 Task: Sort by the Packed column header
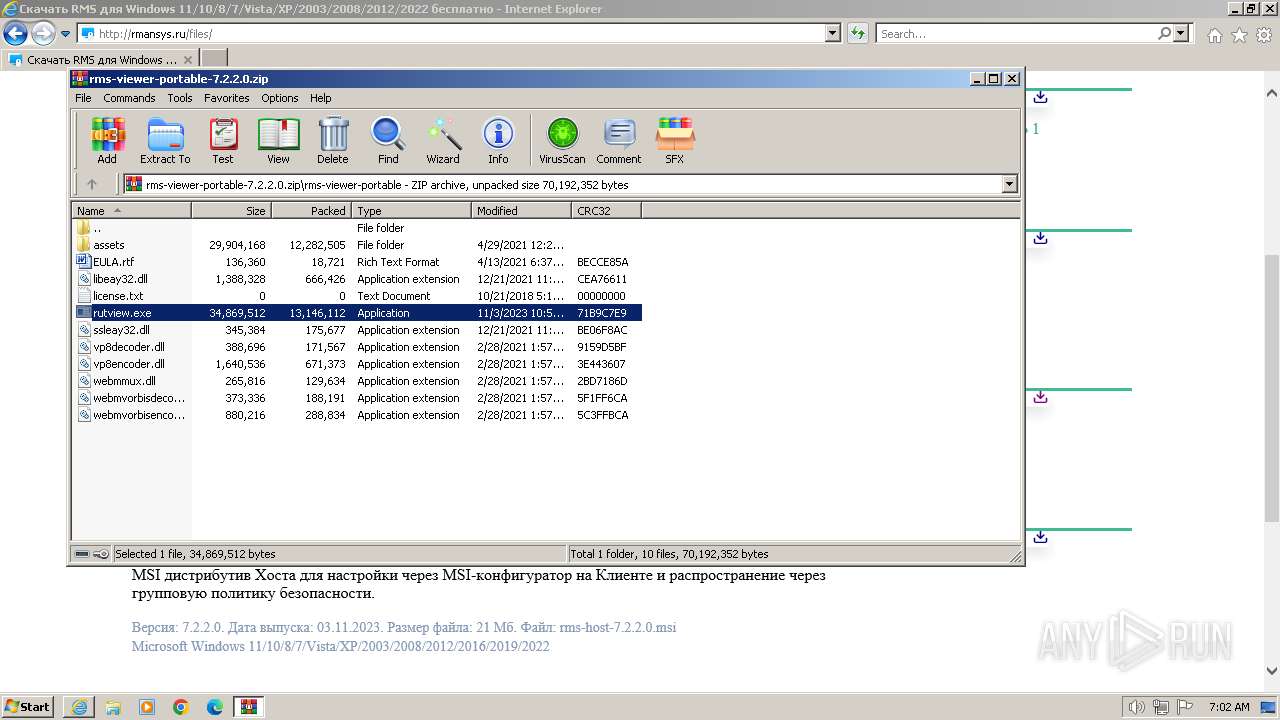pos(311,211)
